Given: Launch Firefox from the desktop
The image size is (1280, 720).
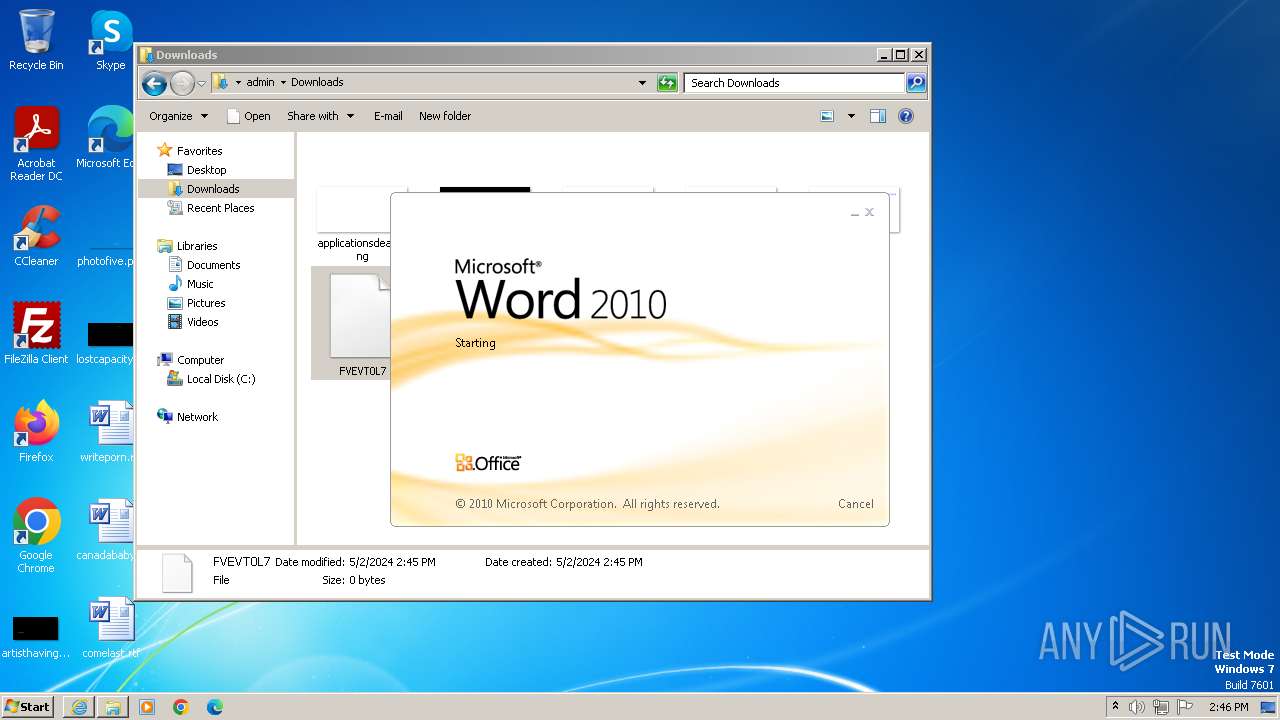Looking at the screenshot, I should tap(36, 432).
